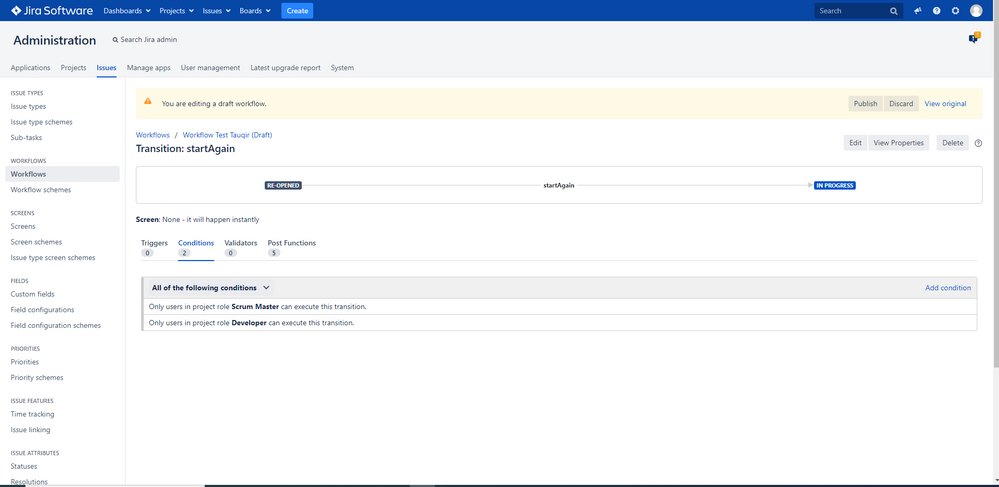Select the Issues admin tab
This screenshot has width=999, height=487.
[x=106, y=68]
